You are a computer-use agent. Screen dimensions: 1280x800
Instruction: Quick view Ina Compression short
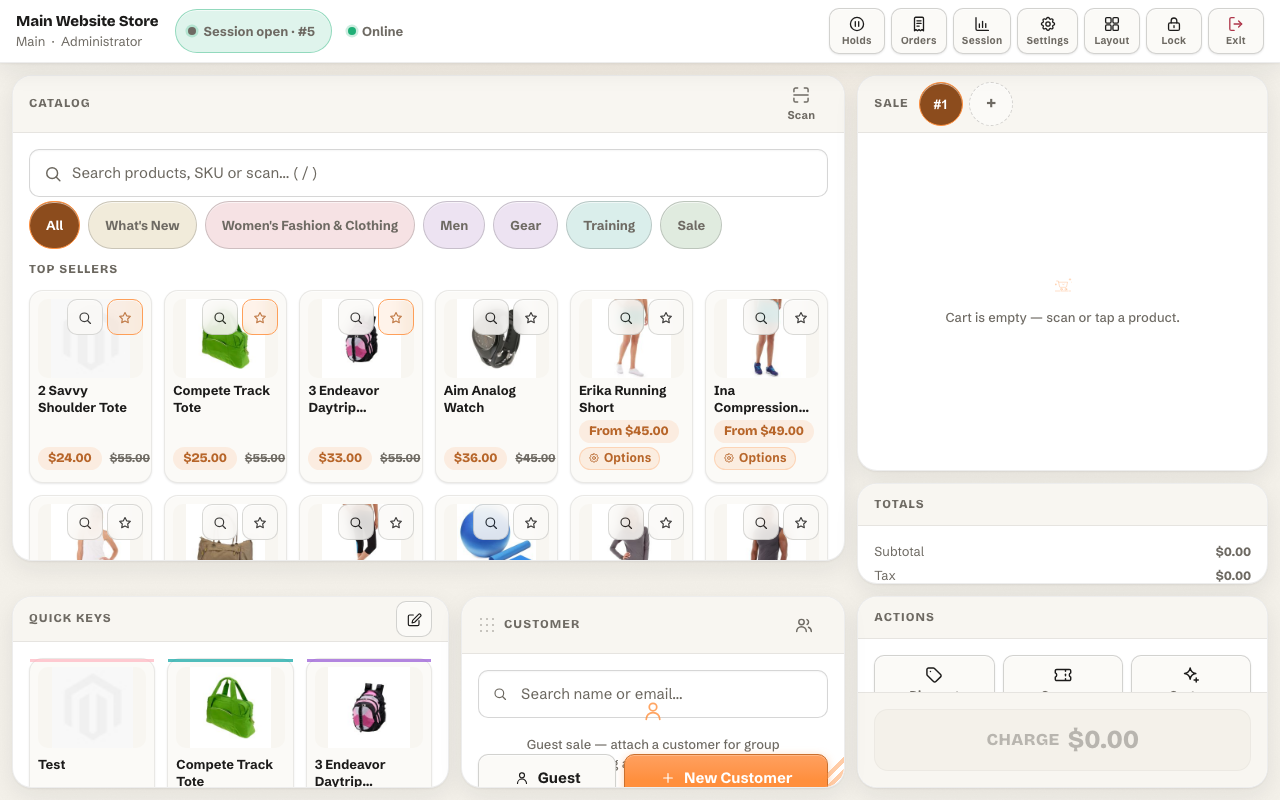click(x=761, y=317)
